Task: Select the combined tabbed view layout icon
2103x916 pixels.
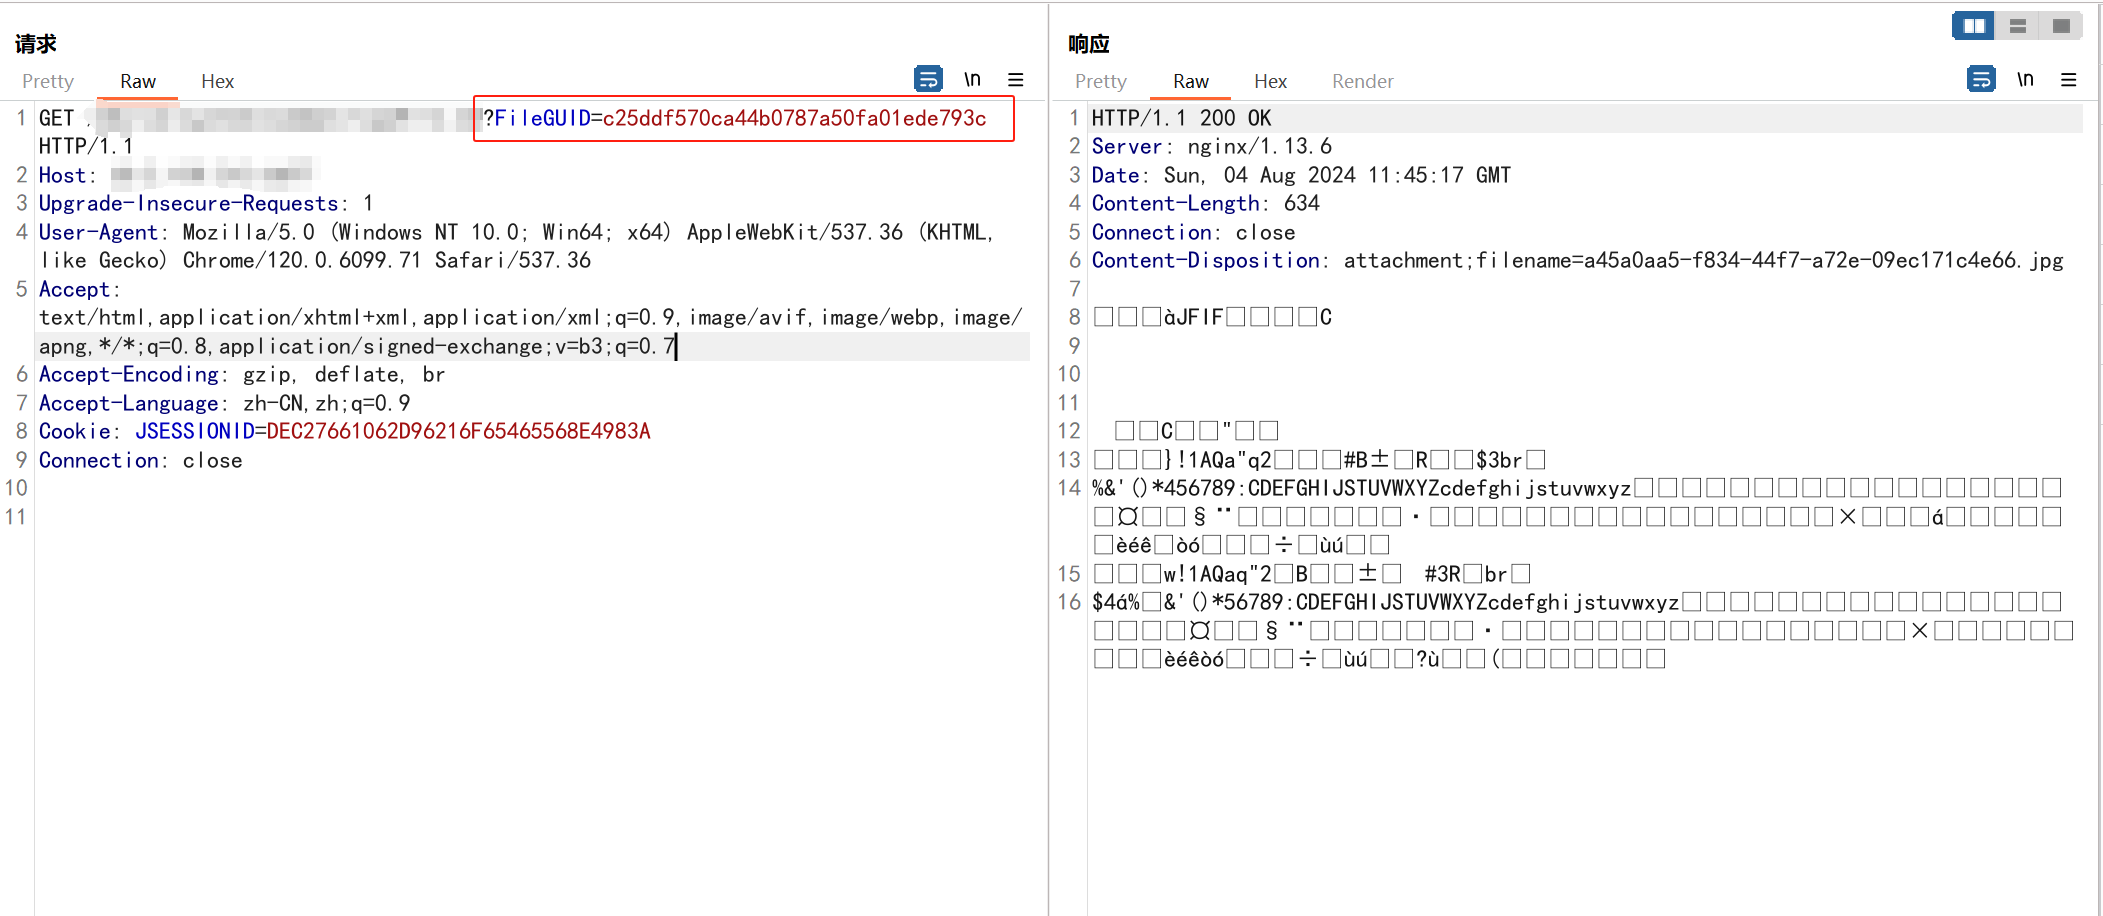Action: pos(2061,26)
